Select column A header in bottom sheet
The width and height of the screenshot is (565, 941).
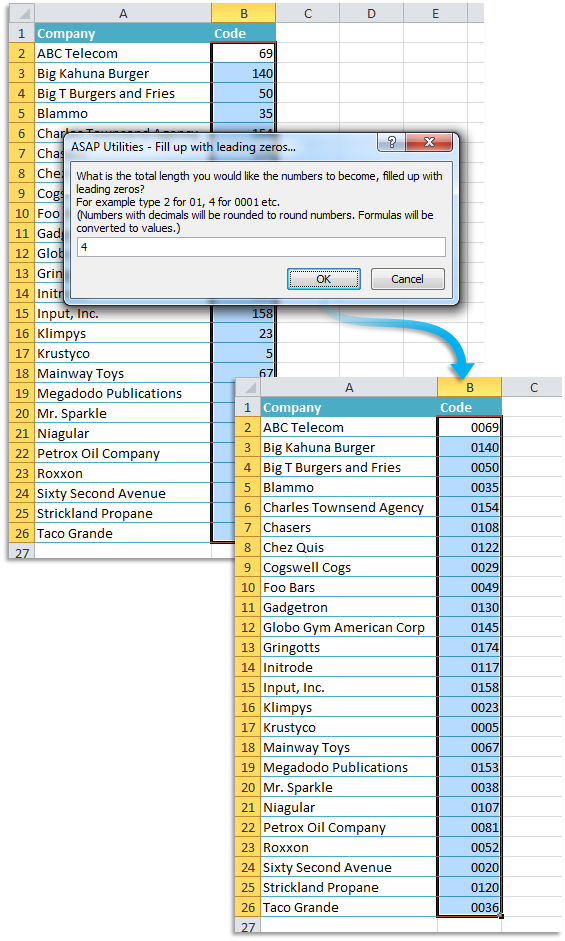pyautogui.click(x=349, y=388)
